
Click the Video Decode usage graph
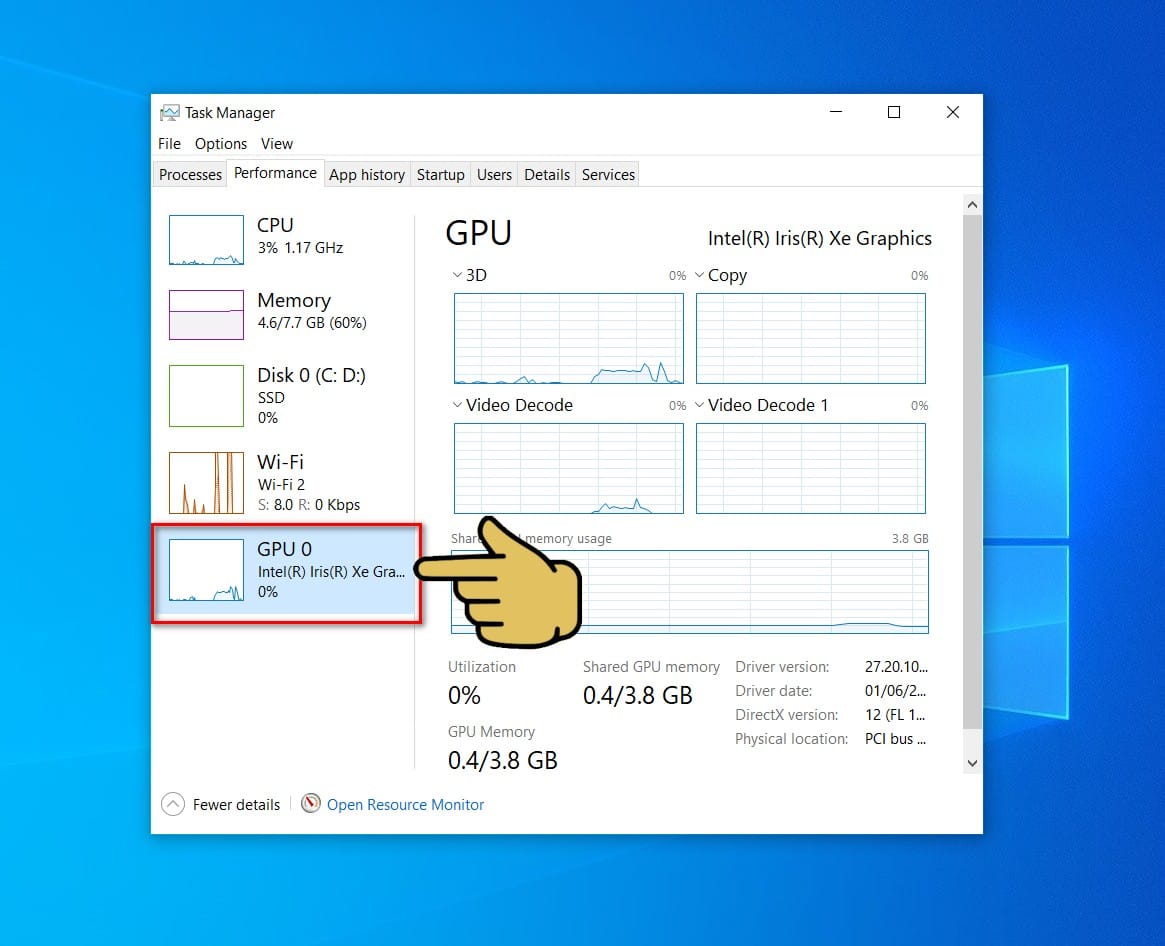[x=568, y=468]
